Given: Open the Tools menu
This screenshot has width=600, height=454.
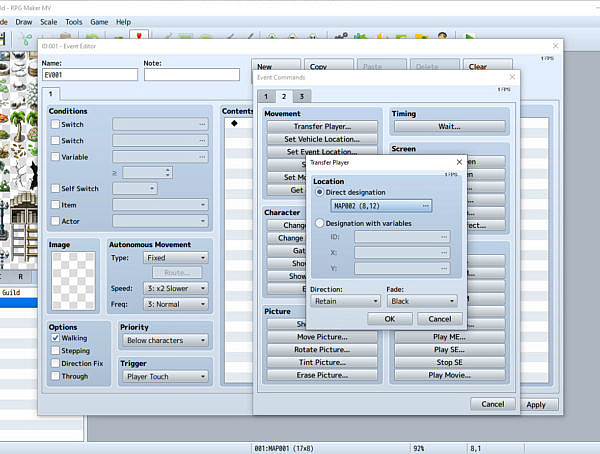Looking at the screenshot, I should (74, 21).
